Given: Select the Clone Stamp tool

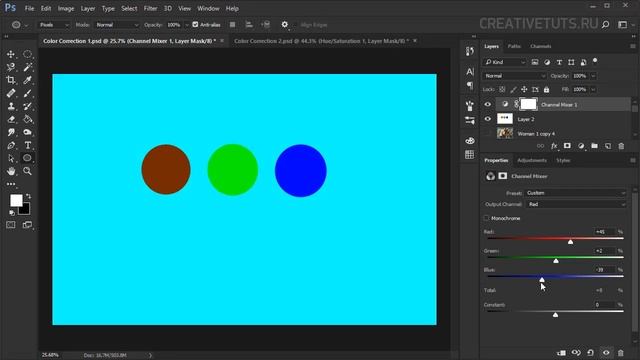Looking at the screenshot, I should click(x=11, y=107).
